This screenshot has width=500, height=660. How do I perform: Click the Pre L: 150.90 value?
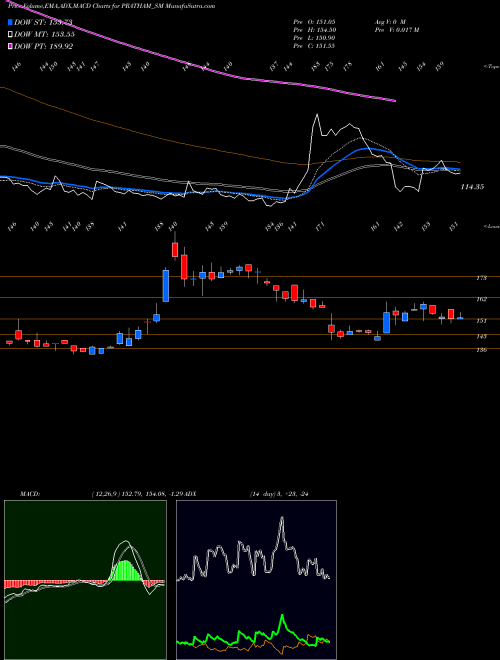pyautogui.click(x=314, y=38)
